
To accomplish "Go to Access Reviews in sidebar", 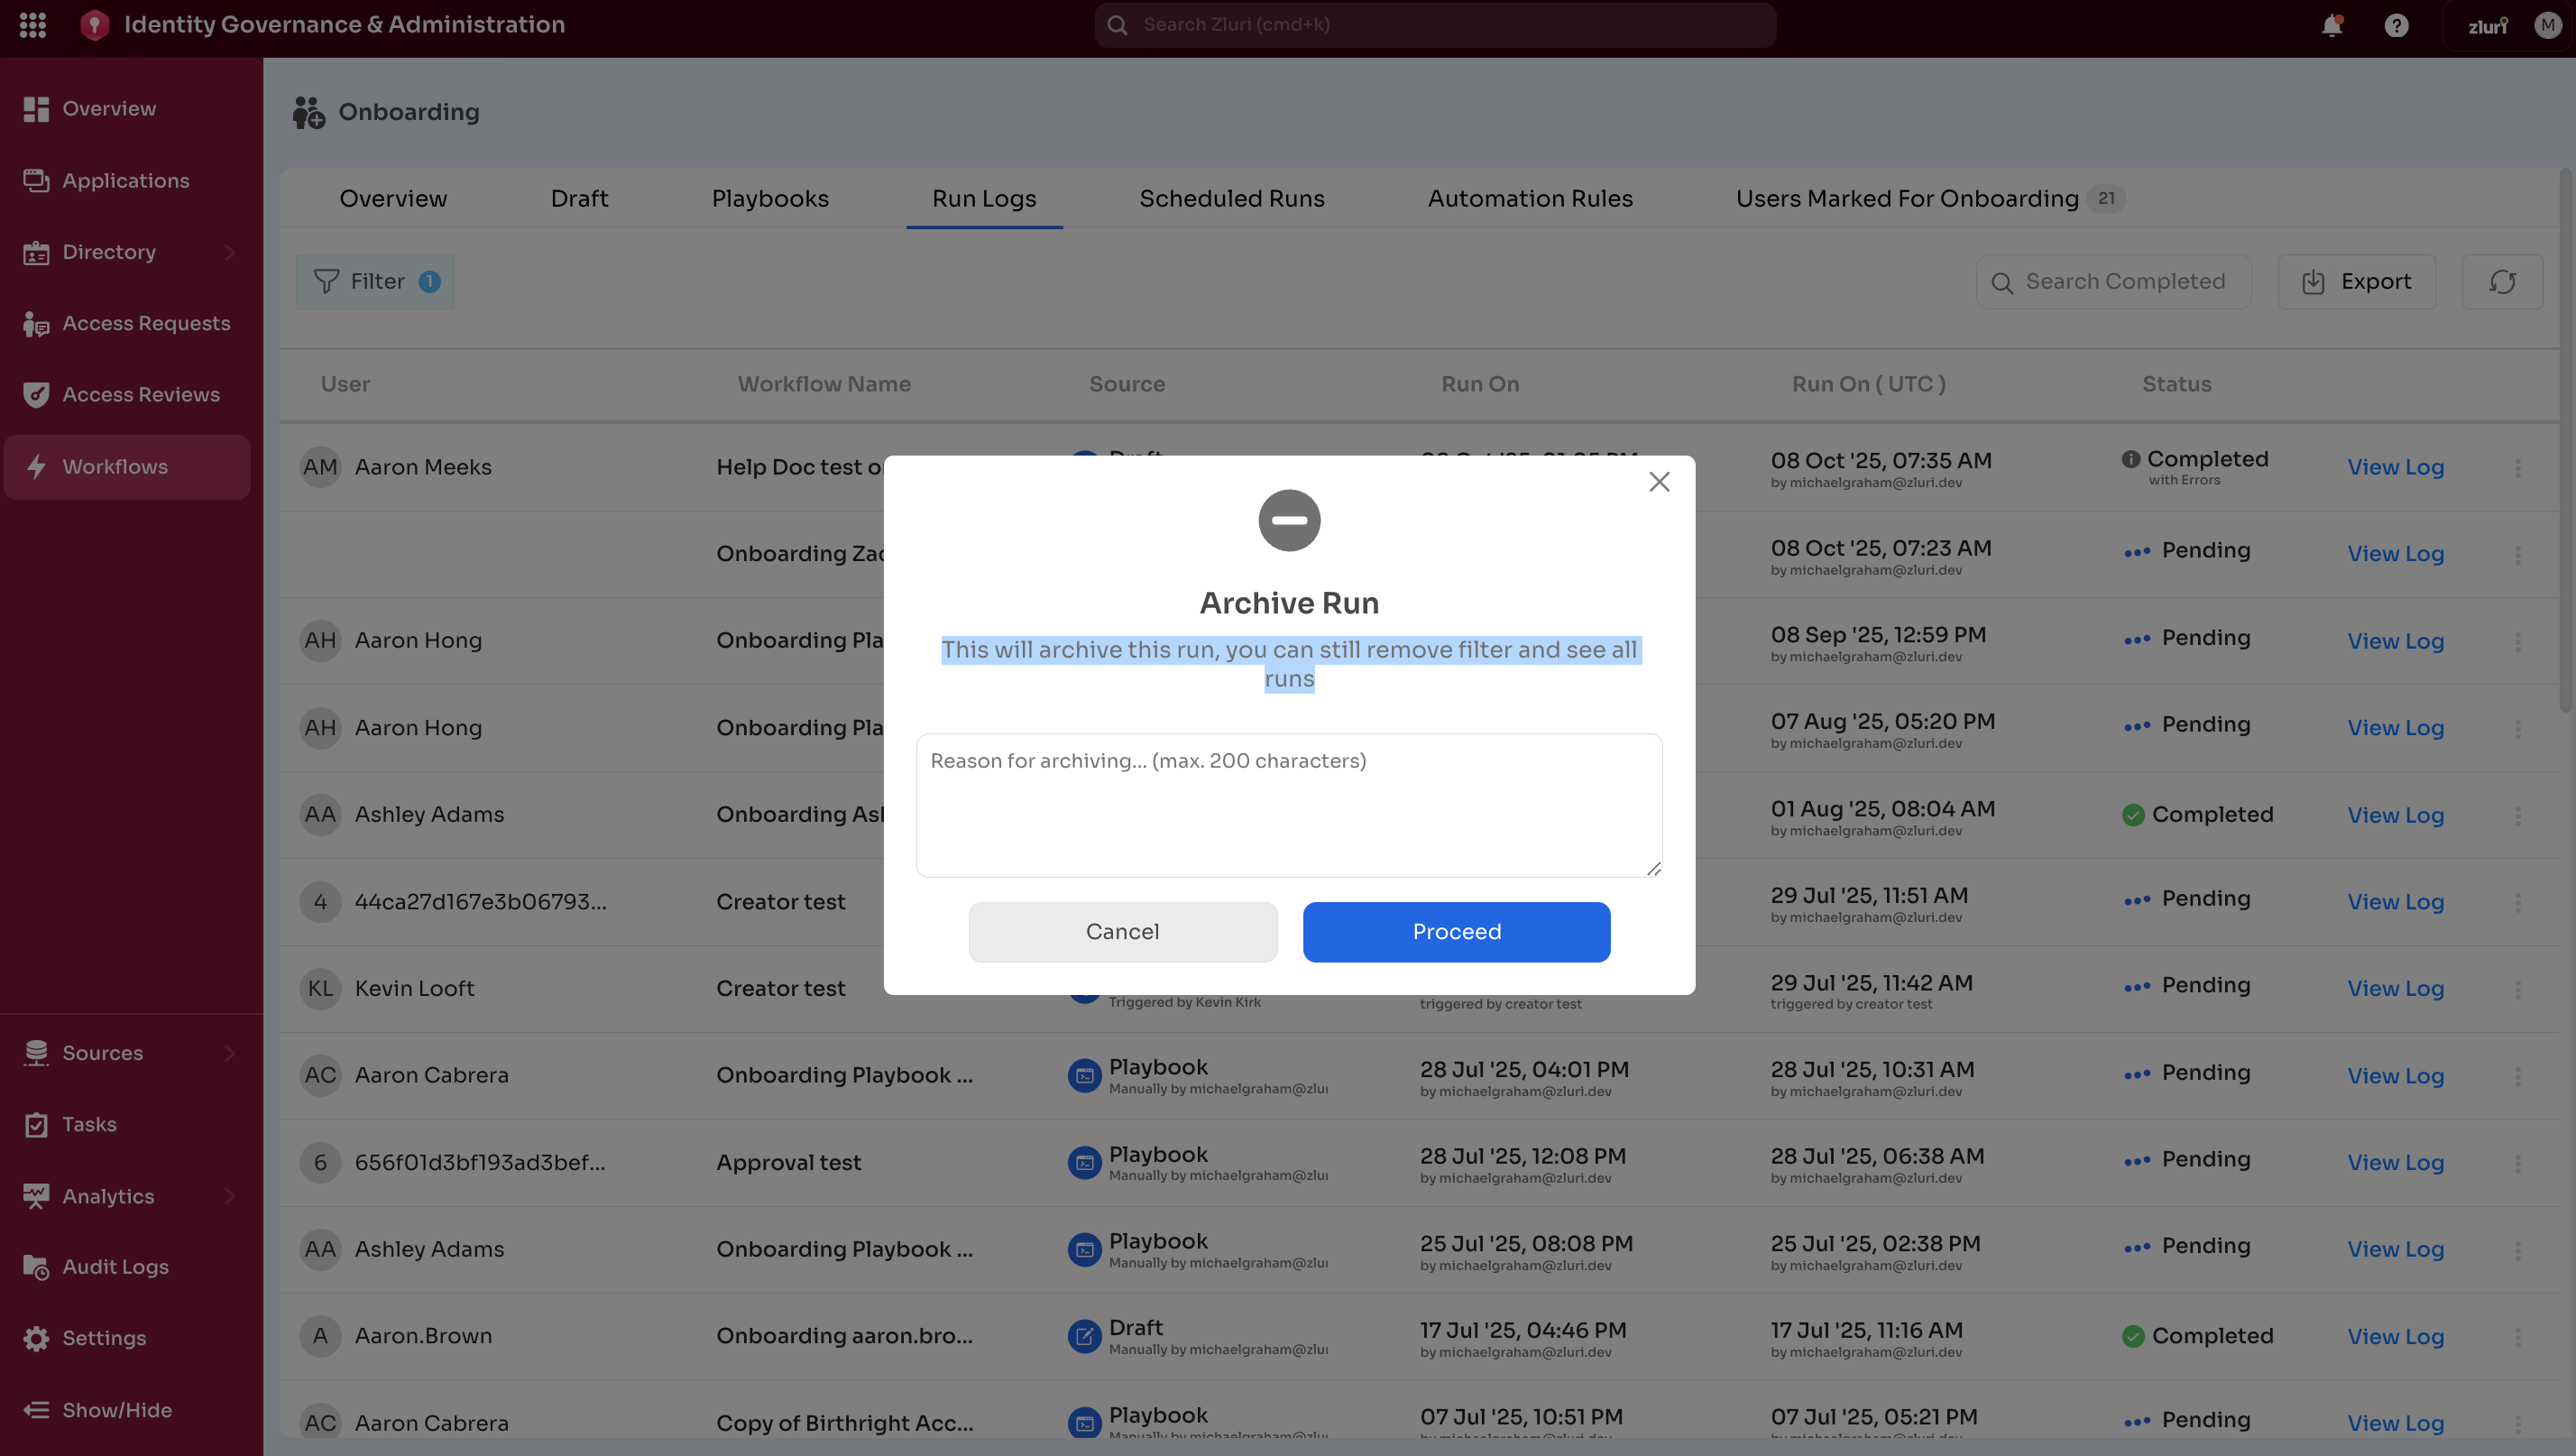I will click(x=140, y=395).
